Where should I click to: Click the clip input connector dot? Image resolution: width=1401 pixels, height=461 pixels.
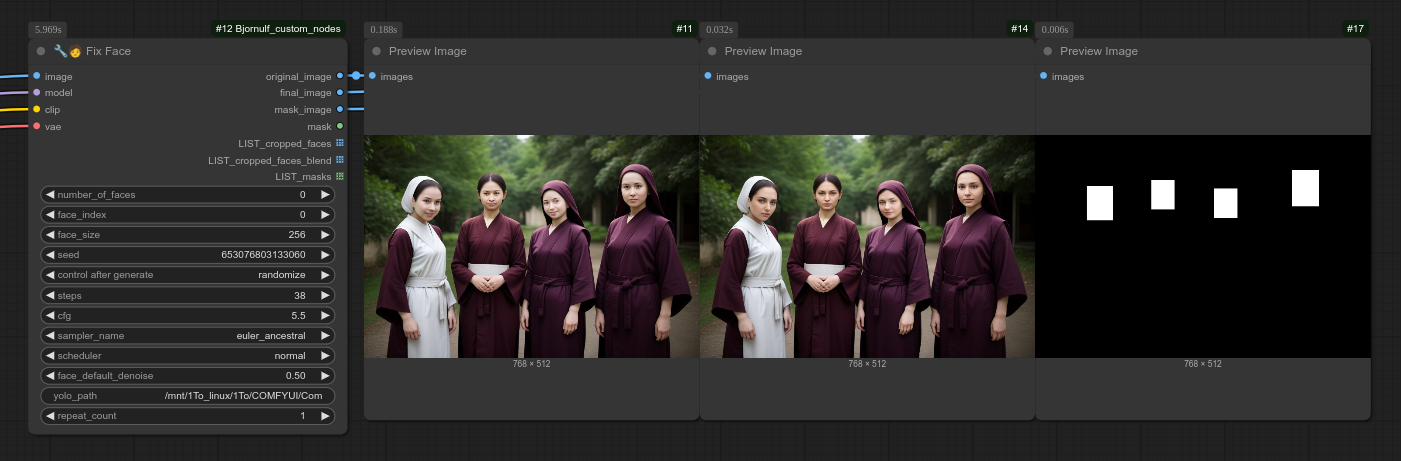click(x=37, y=109)
